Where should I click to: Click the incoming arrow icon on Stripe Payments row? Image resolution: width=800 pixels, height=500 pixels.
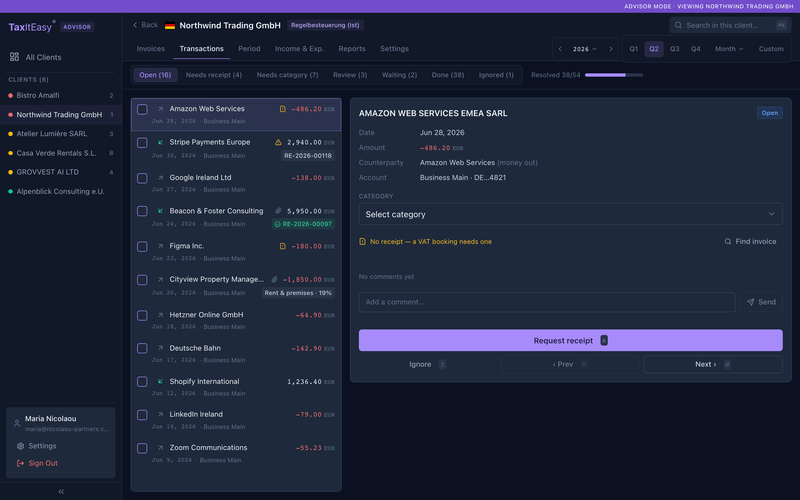[x=160, y=142]
